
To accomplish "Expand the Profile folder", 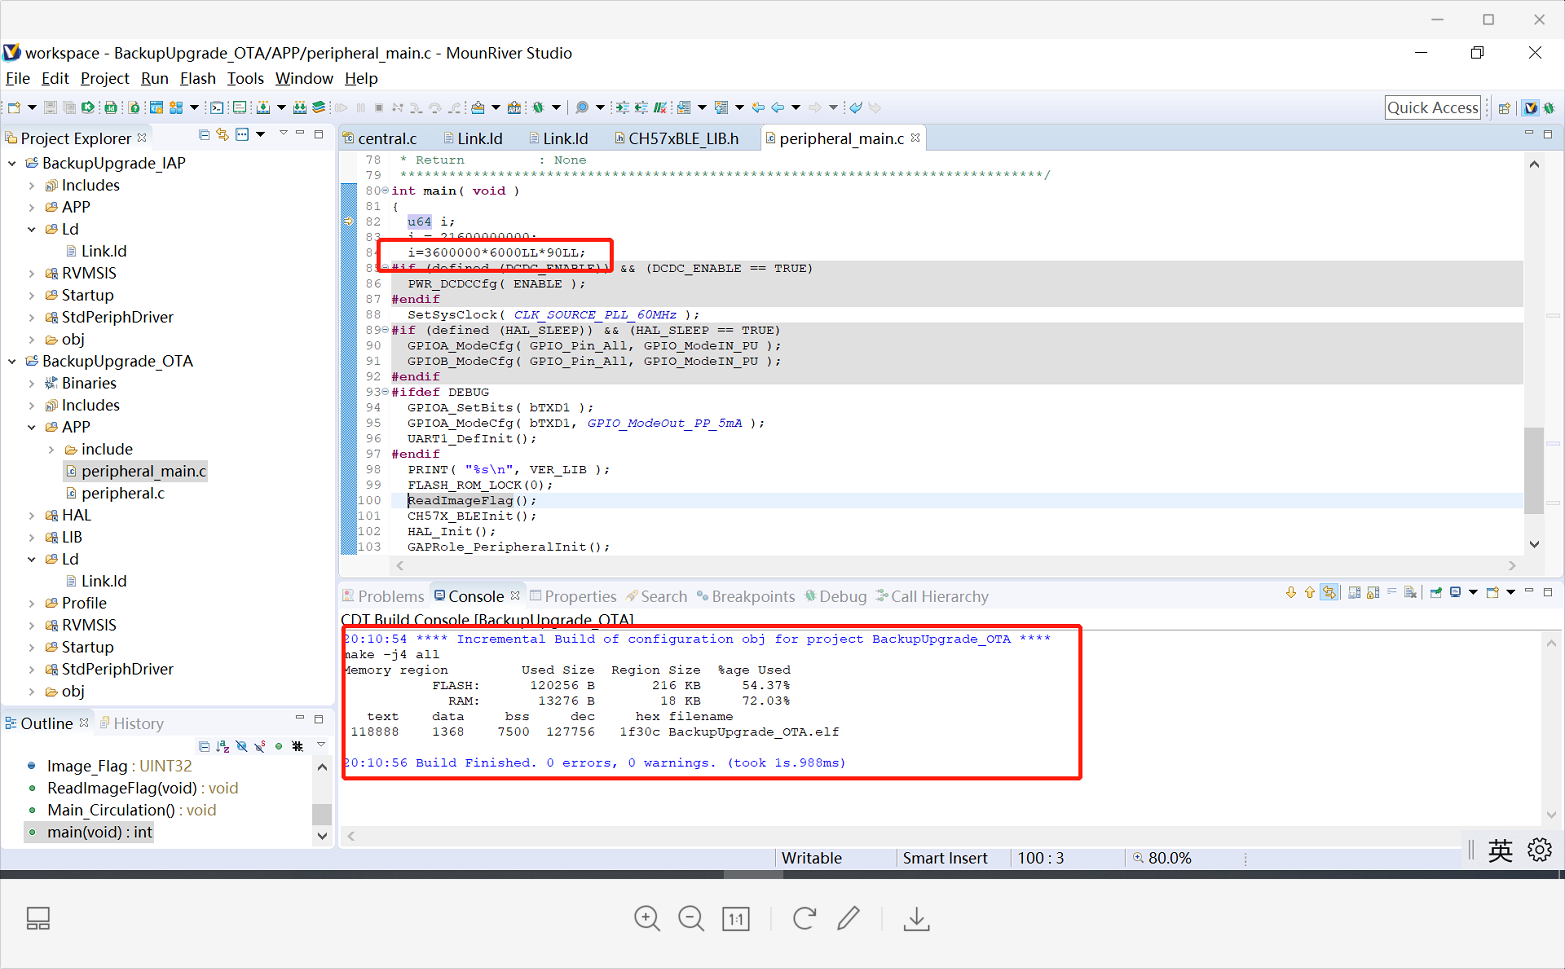I will (x=32, y=603).
